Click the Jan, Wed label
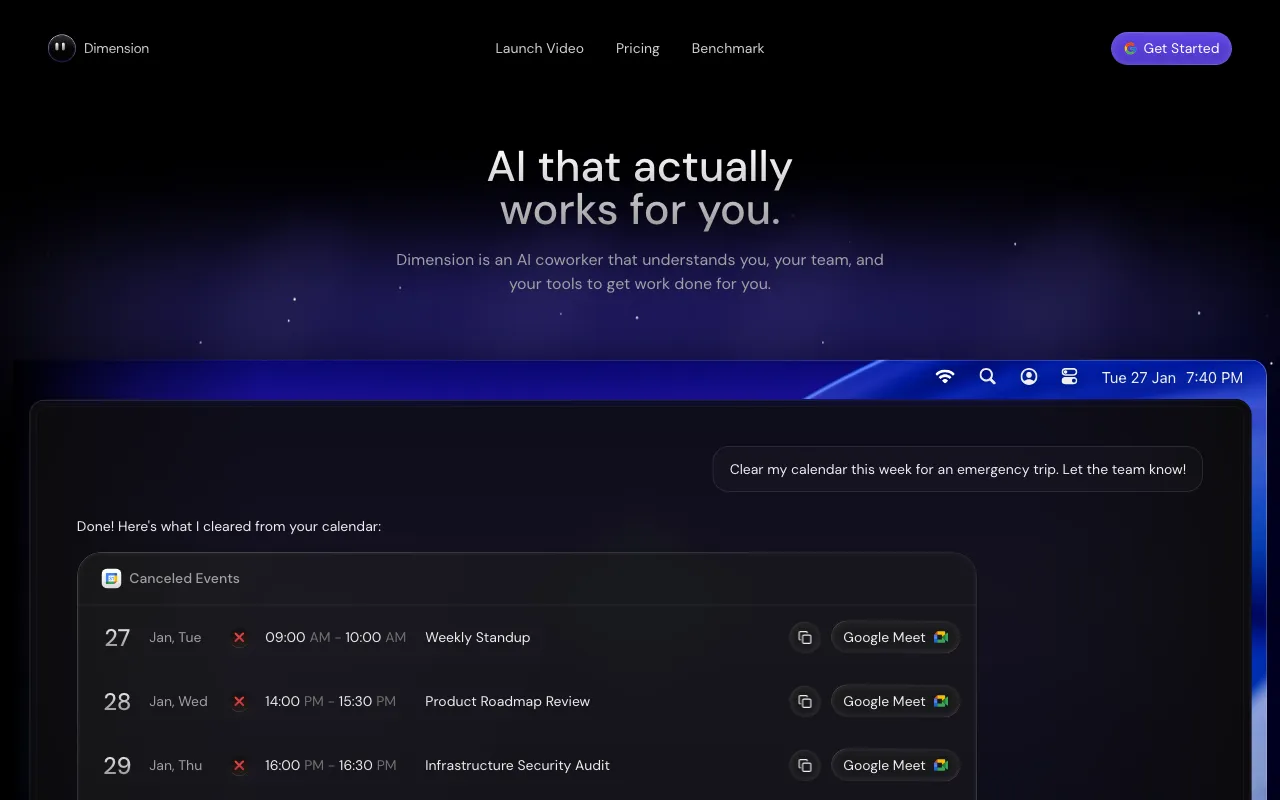1280x800 pixels. [x=178, y=701]
